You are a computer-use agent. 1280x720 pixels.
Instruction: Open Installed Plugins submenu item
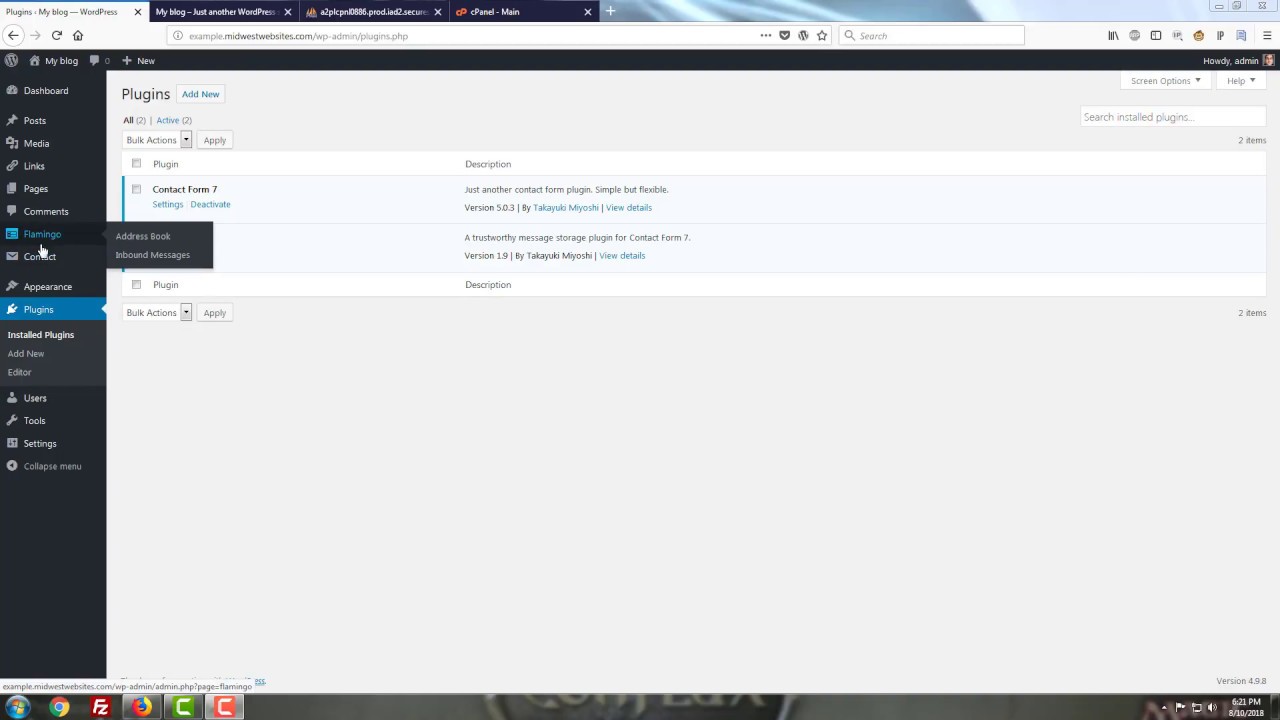coord(41,335)
